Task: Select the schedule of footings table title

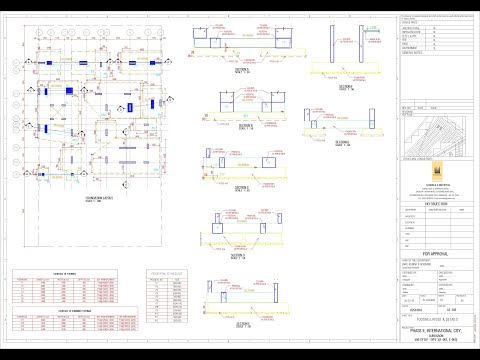Action: pos(65,274)
